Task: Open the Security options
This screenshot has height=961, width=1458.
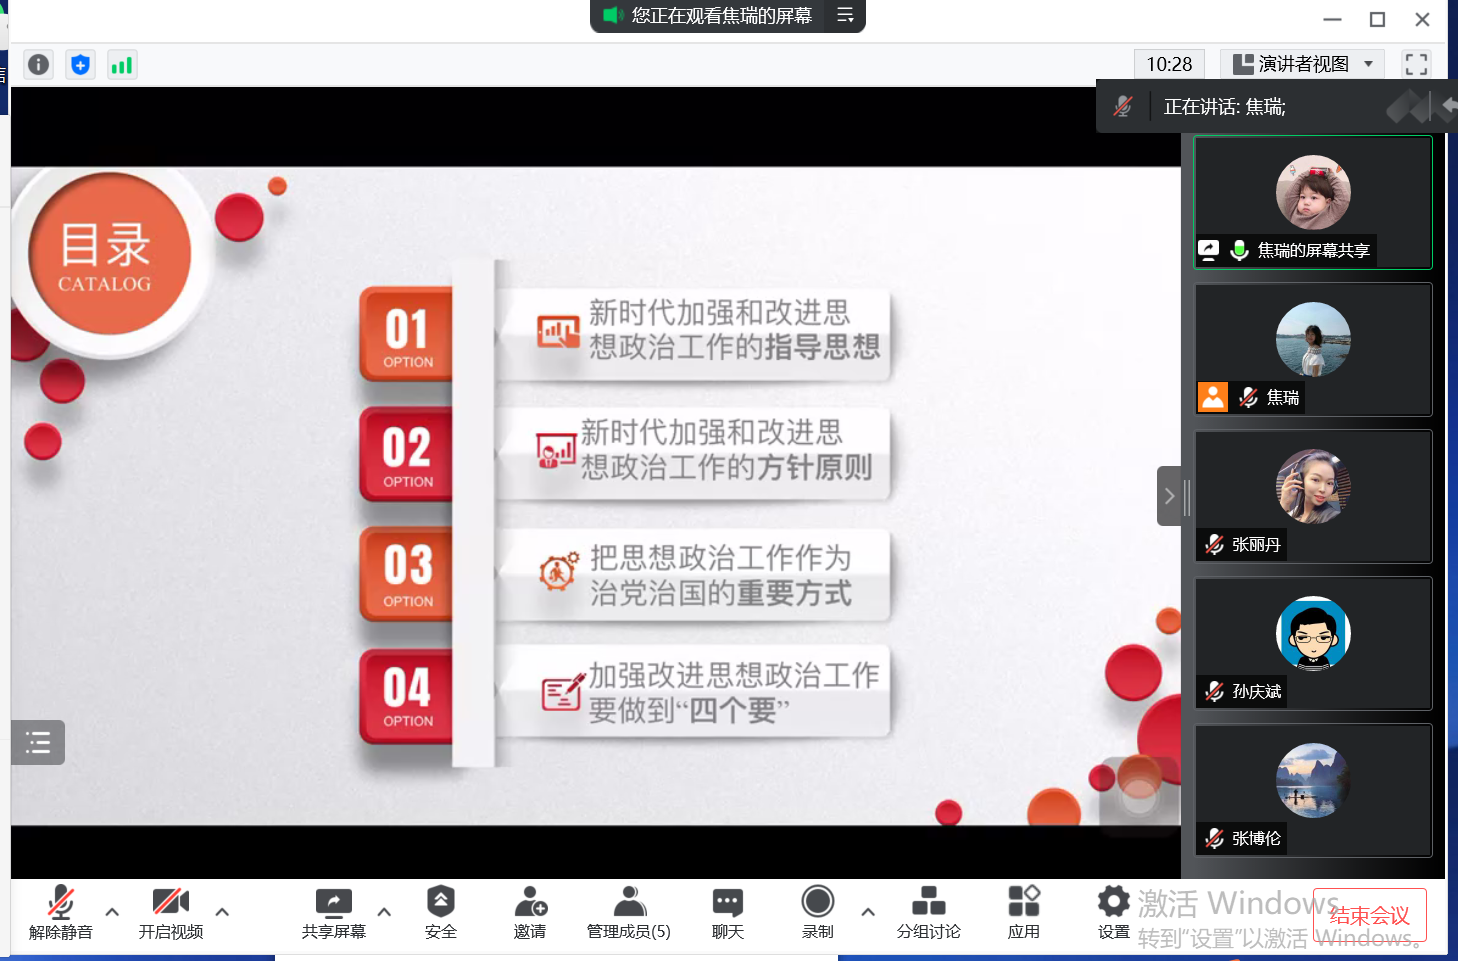Action: [x=440, y=912]
